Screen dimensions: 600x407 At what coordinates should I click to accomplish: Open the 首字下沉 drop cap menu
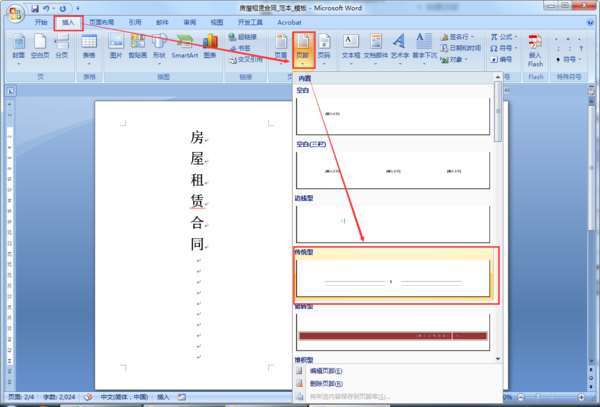424,50
